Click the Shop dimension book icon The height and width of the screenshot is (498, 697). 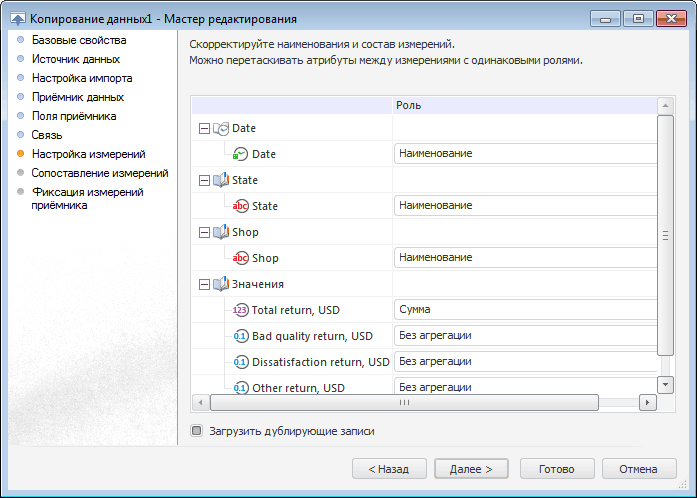(221, 232)
